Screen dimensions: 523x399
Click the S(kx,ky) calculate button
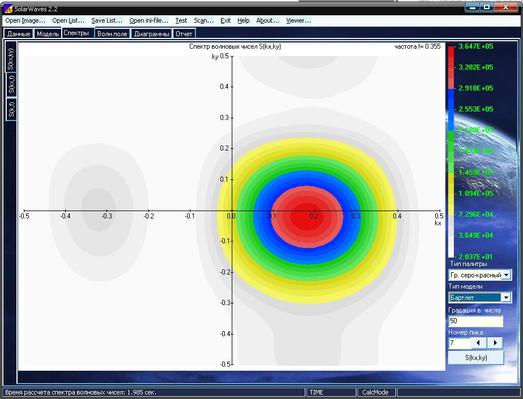[476, 358]
